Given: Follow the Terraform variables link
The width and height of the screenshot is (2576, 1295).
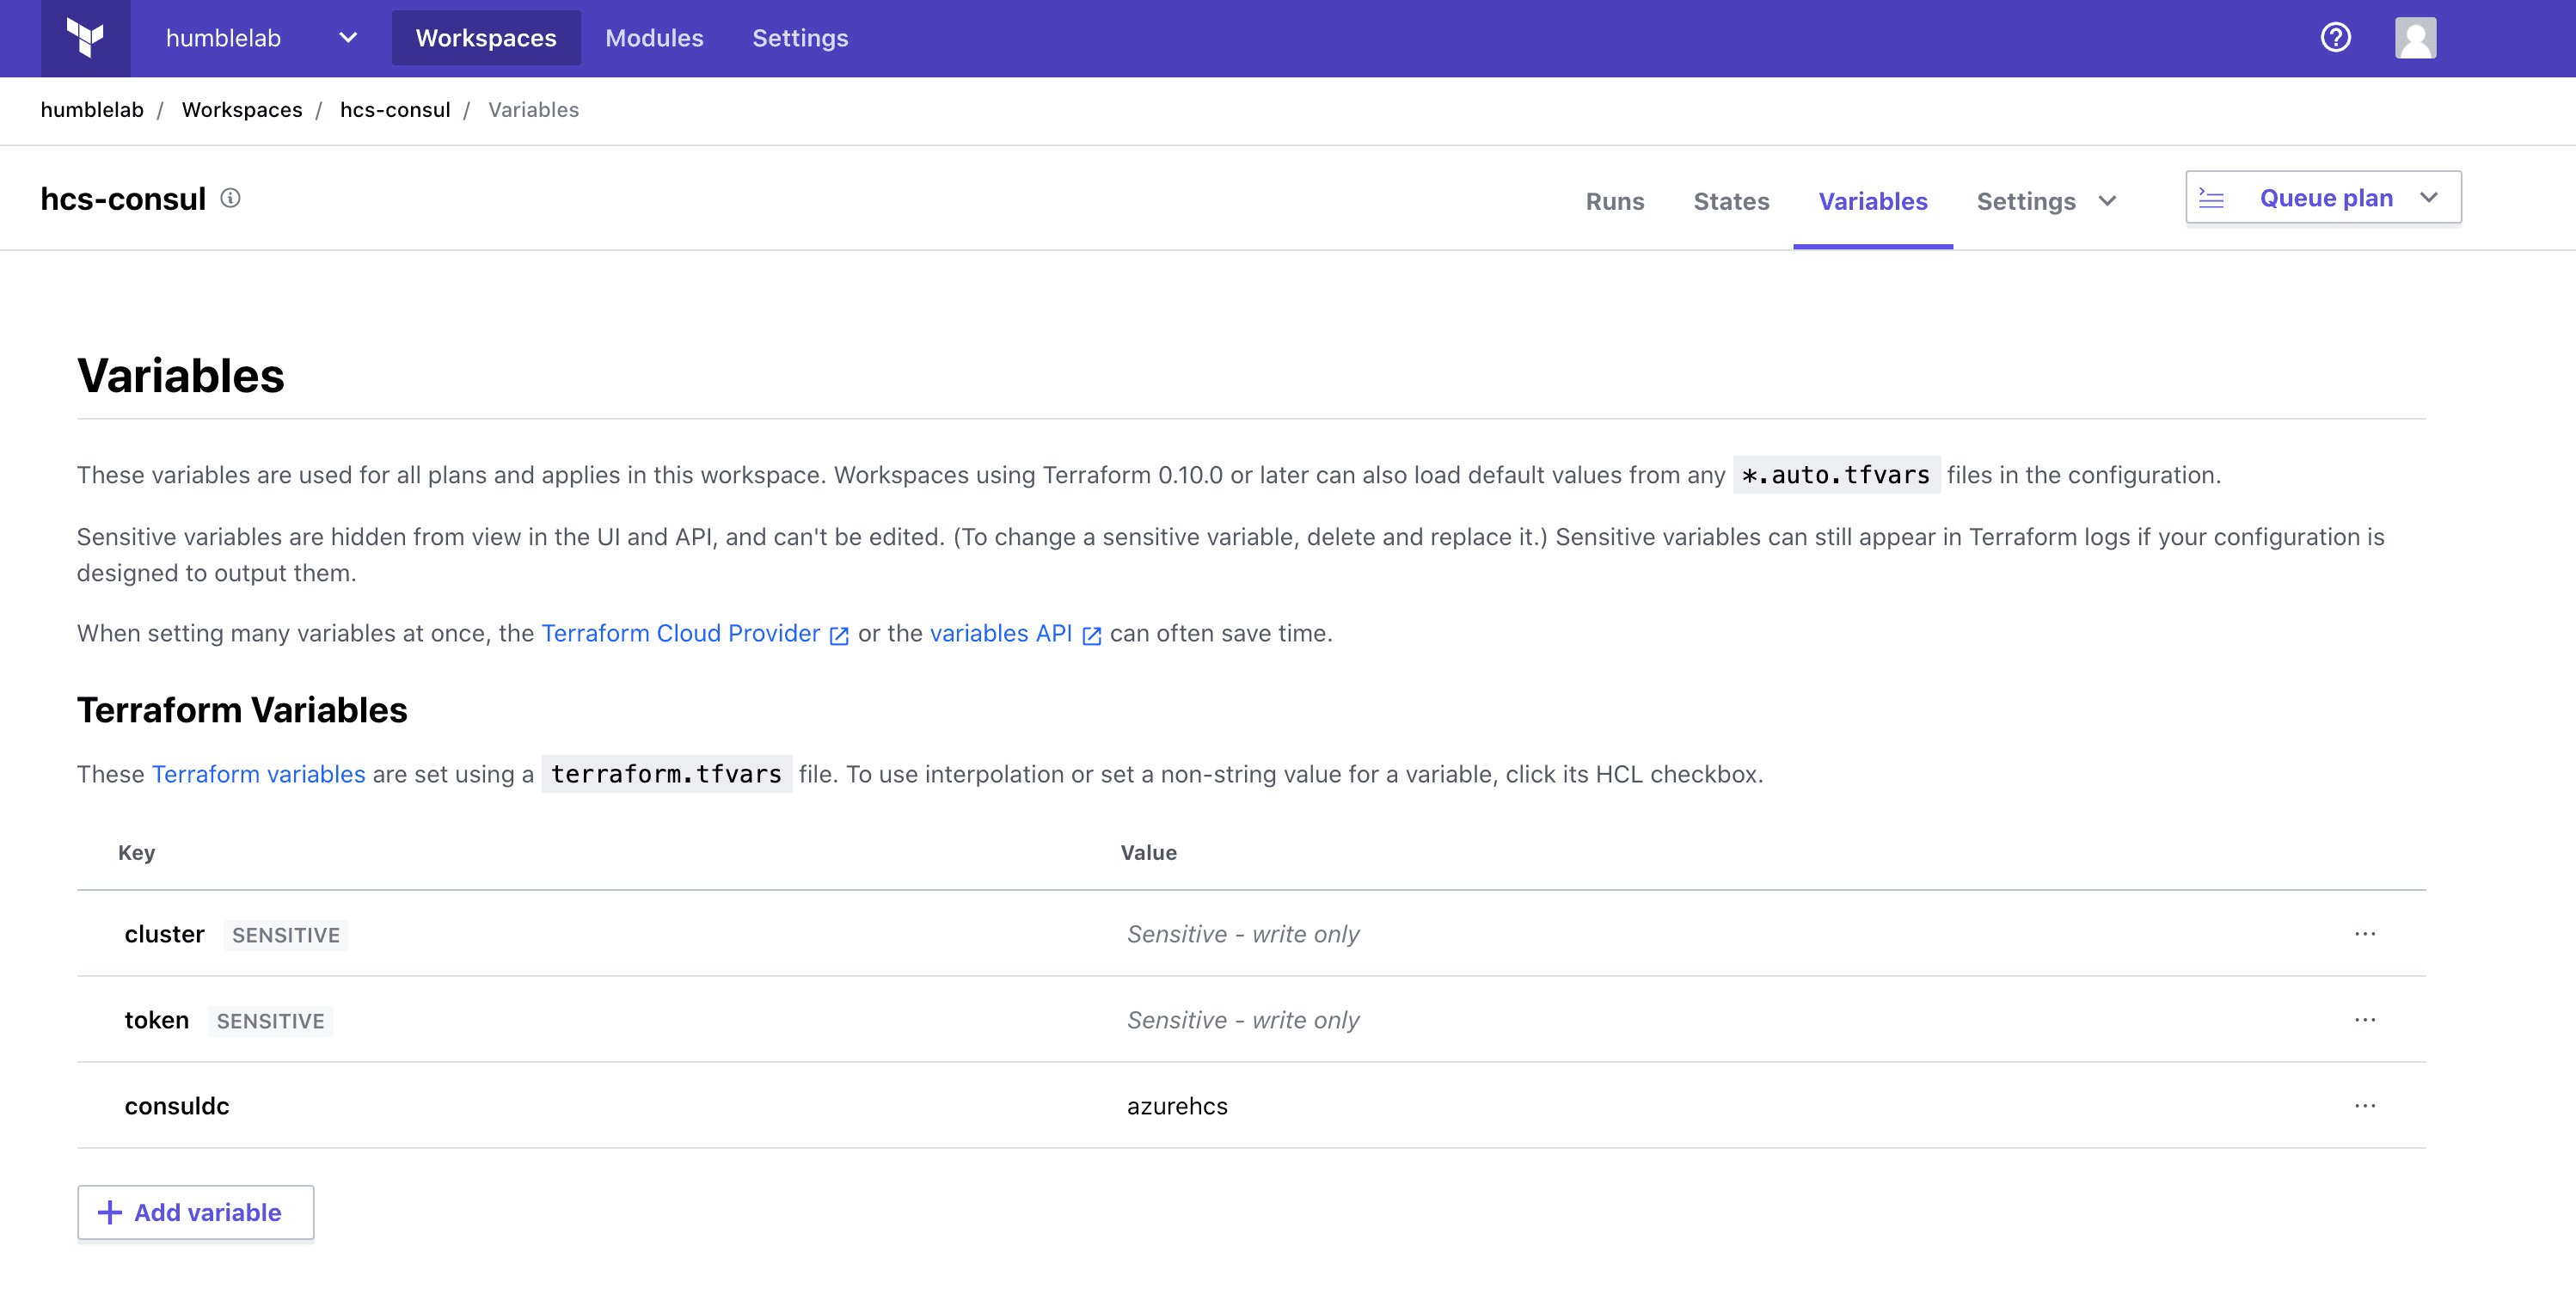Looking at the screenshot, I should pyautogui.click(x=258, y=774).
